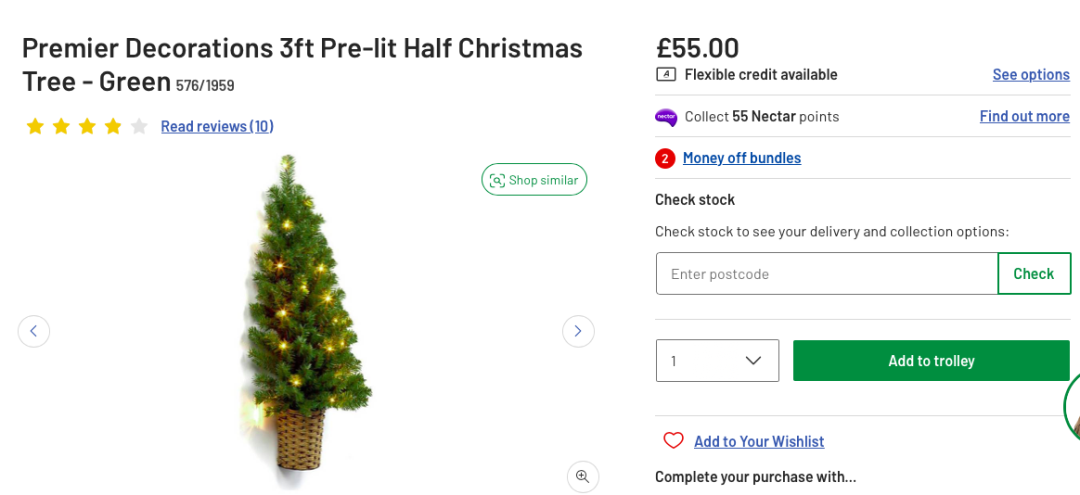This screenshot has height=495, width=1080.
Task: Open the Money off bundles link
Action: pos(742,158)
